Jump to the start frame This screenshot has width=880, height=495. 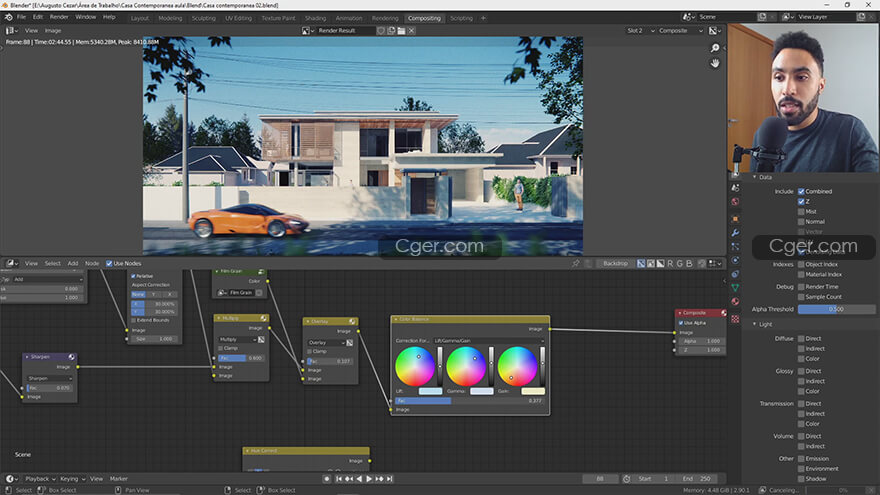338,479
